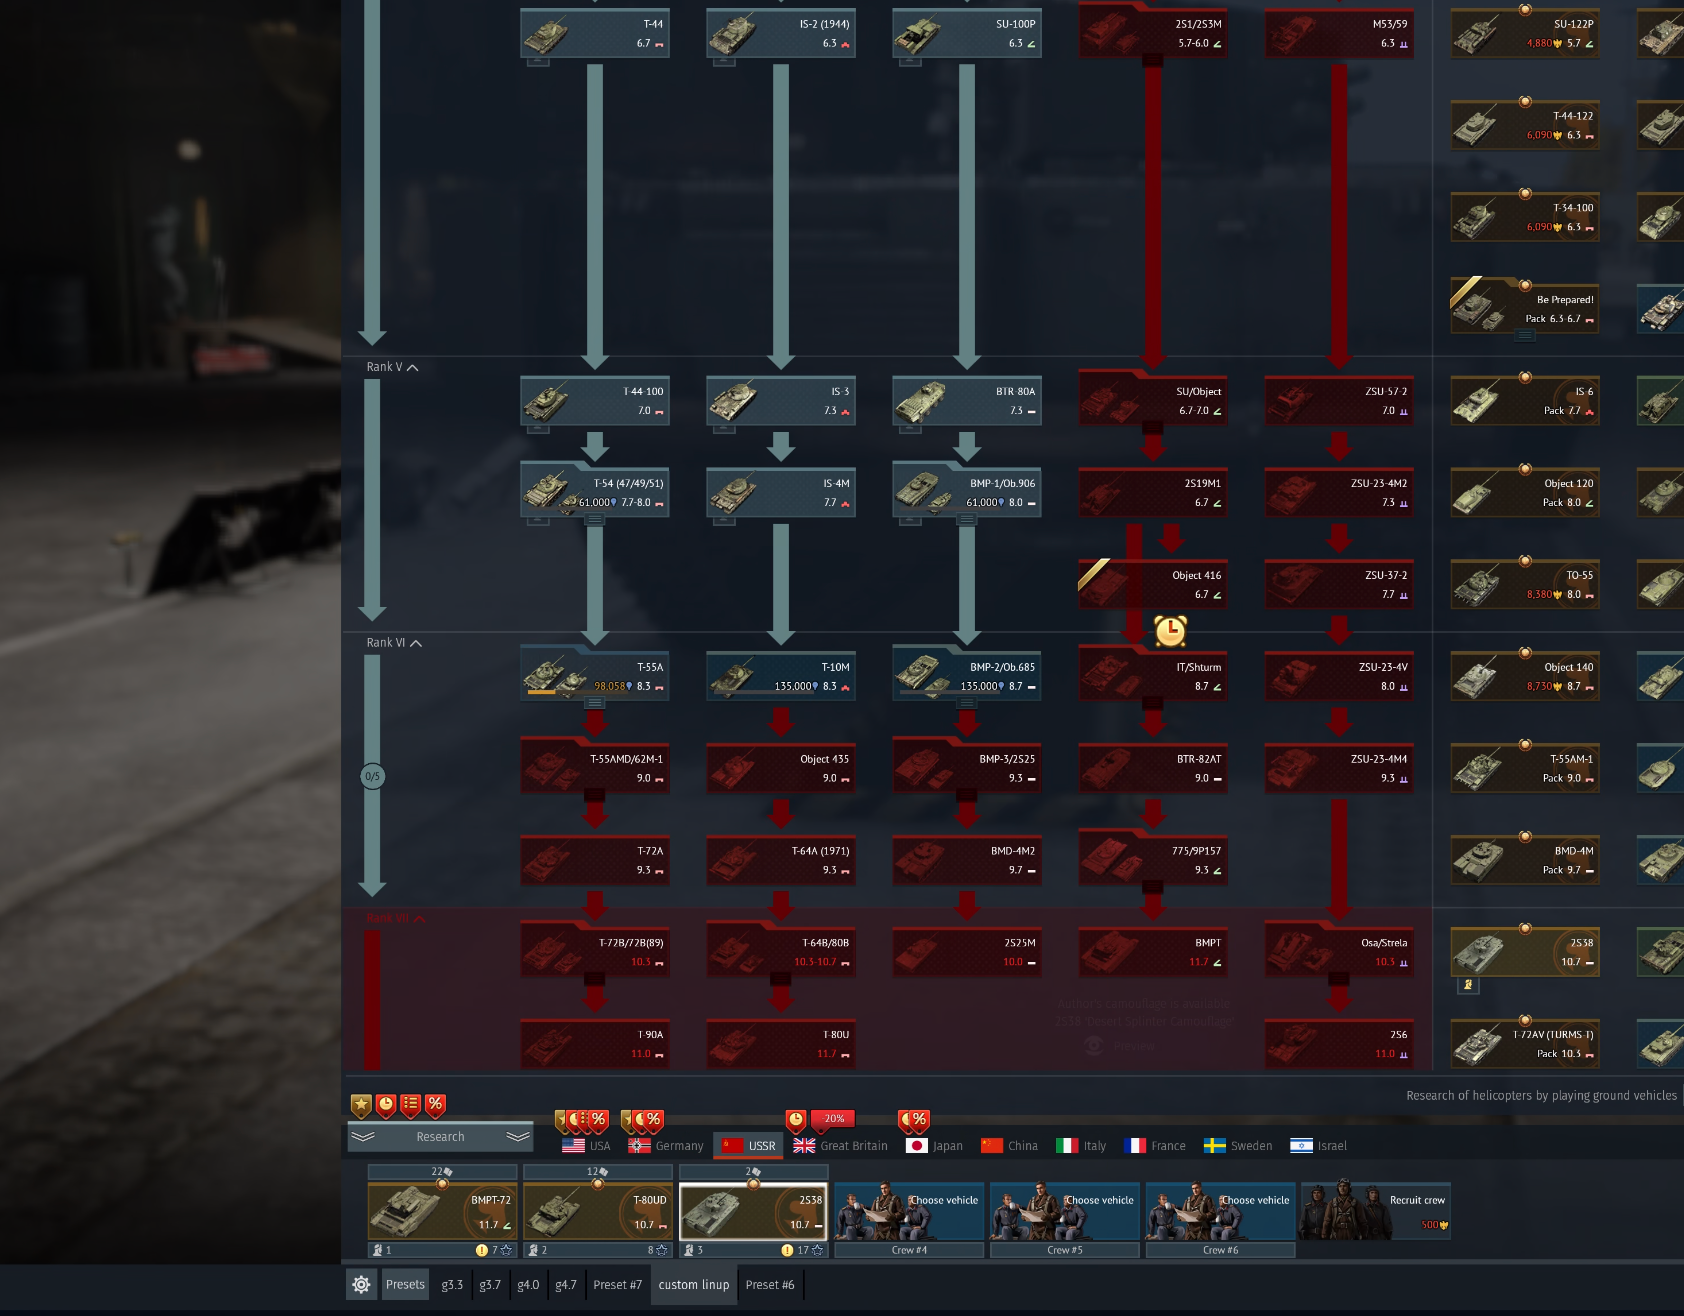The width and height of the screenshot is (1684, 1316).
Task: Open the Research mode dropdown
Action: coord(440,1137)
